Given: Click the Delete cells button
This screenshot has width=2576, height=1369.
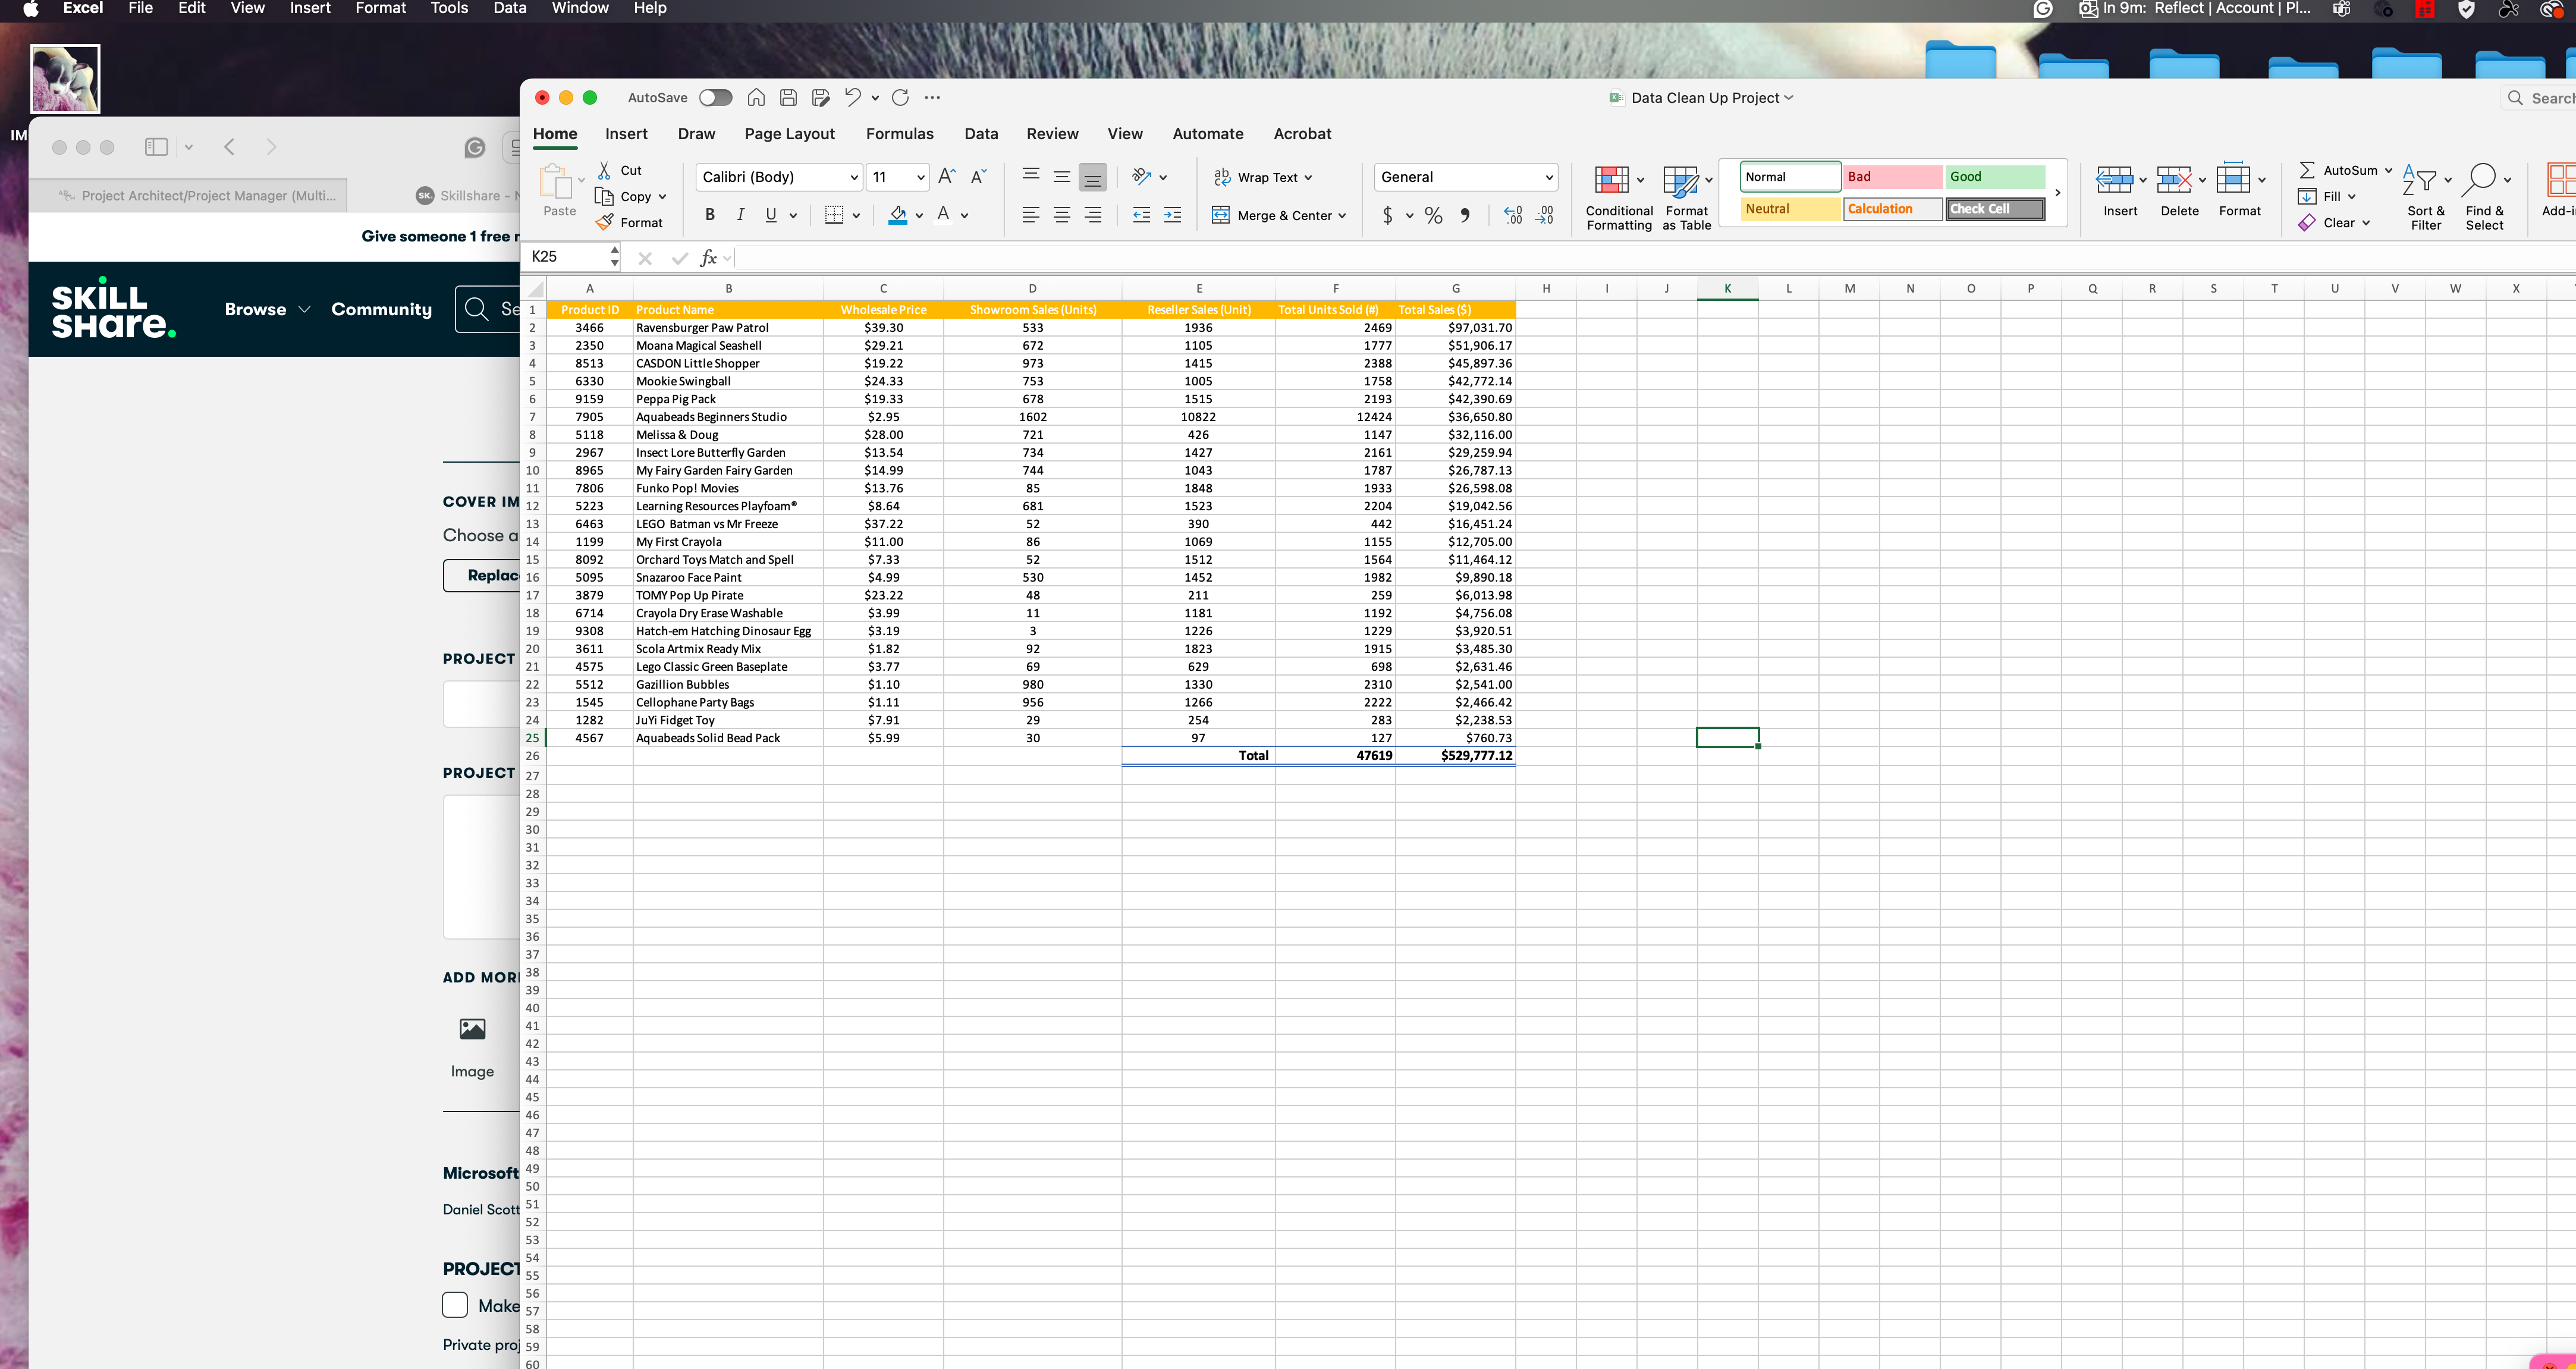Looking at the screenshot, I should pyautogui.click(x=2179, y=191).
